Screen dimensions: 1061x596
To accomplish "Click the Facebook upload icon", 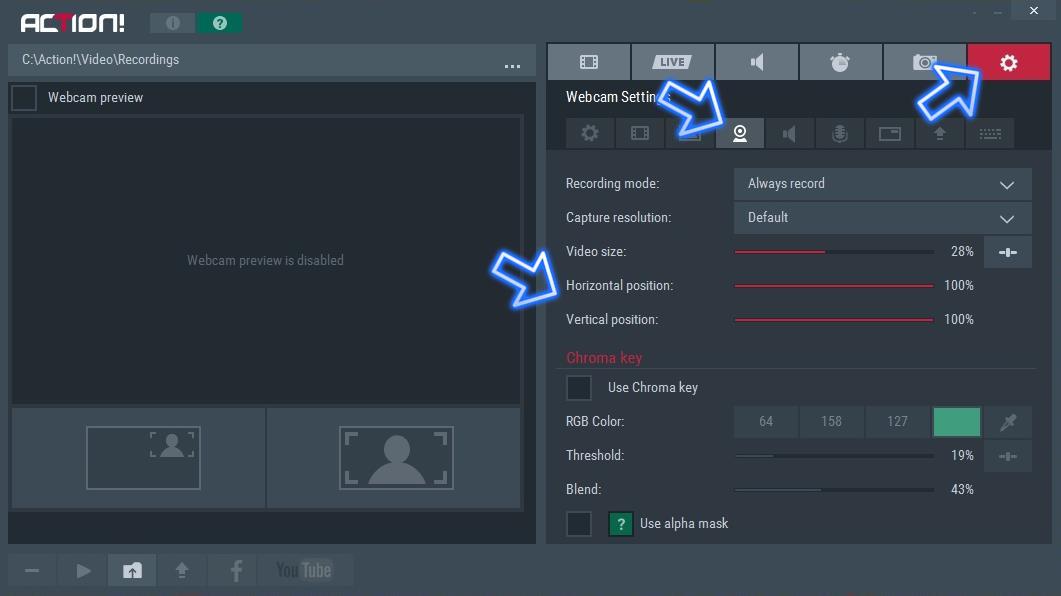I will [236, 570].
